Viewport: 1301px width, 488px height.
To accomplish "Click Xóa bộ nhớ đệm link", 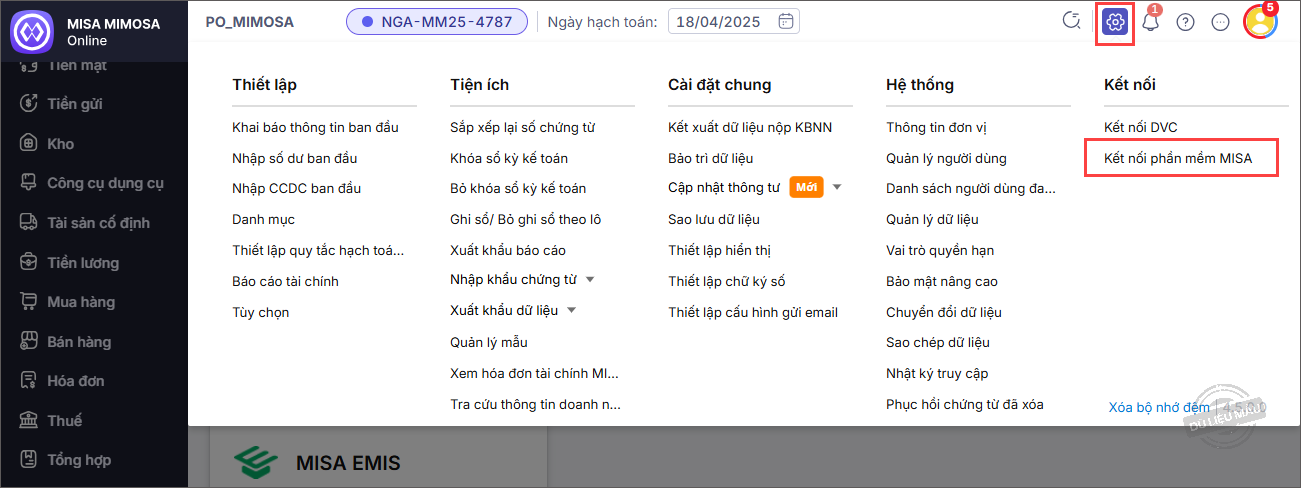I will point(1159,407).
